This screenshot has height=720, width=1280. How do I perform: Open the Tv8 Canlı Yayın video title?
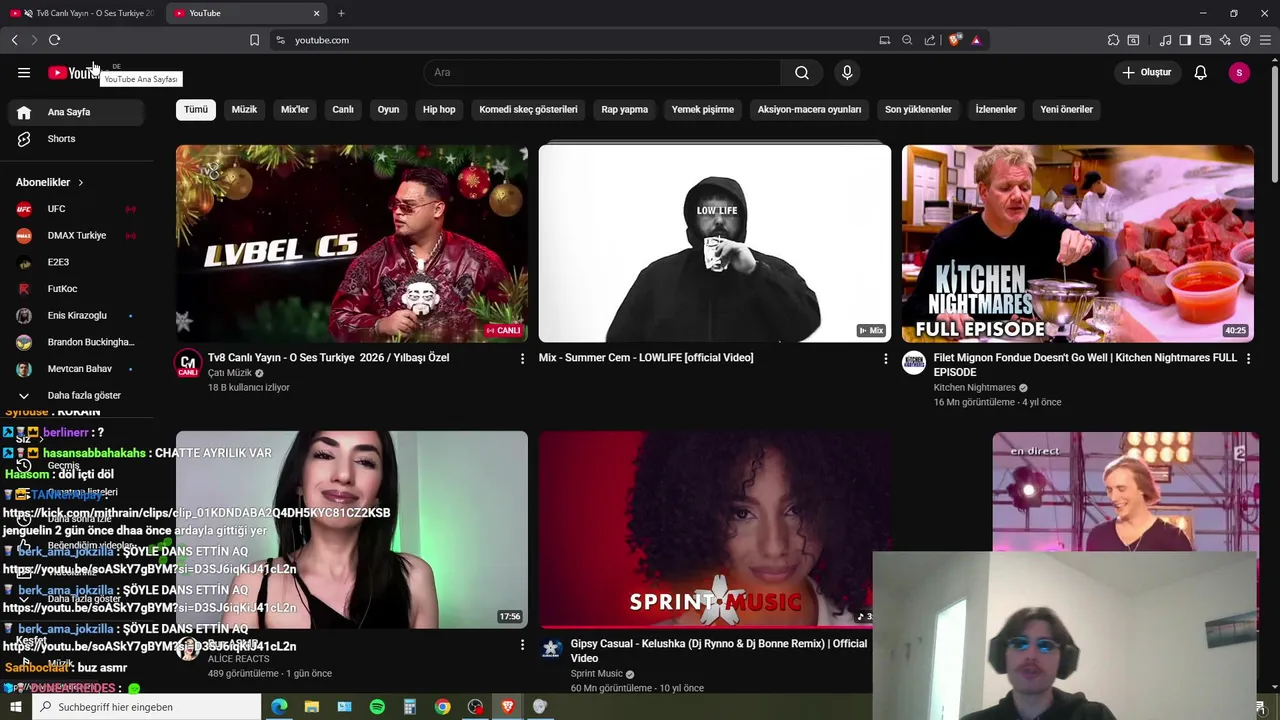[328, 357]
